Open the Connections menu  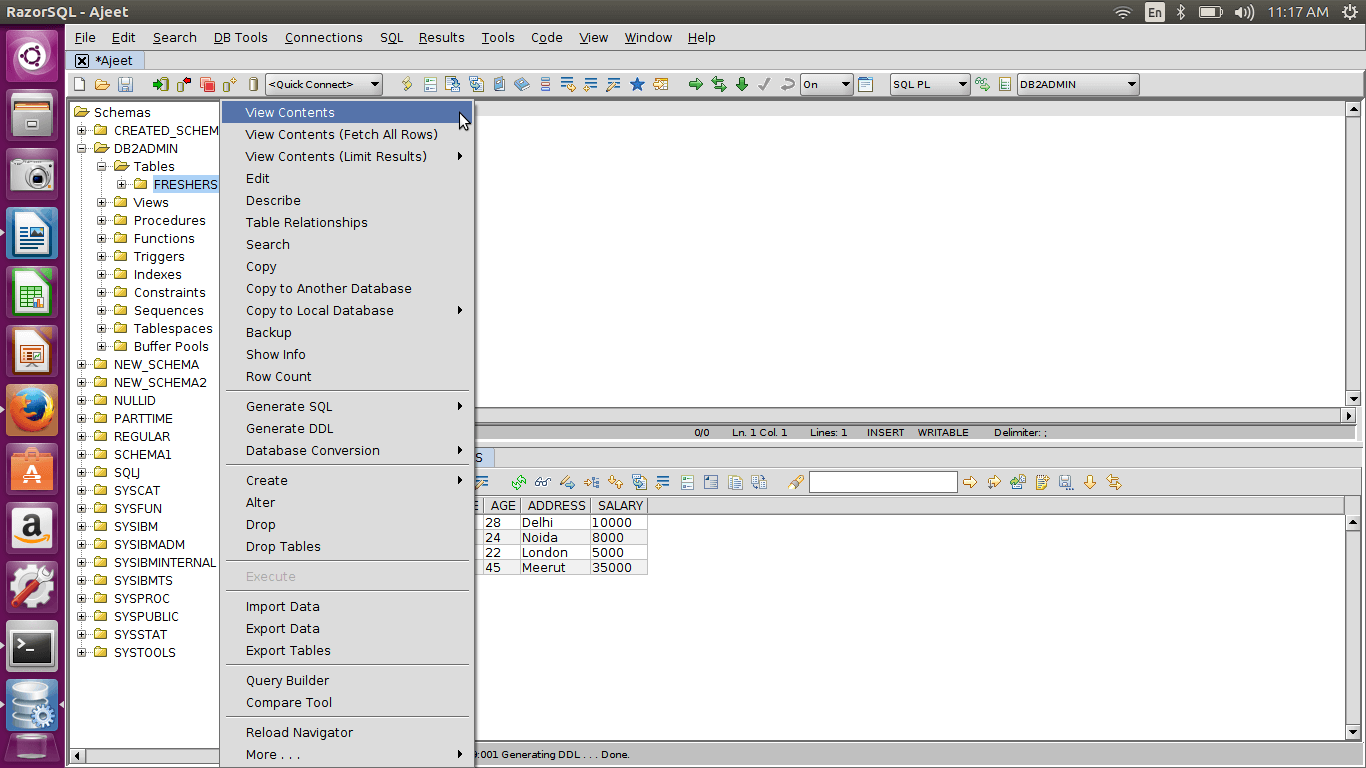(324, 37)
